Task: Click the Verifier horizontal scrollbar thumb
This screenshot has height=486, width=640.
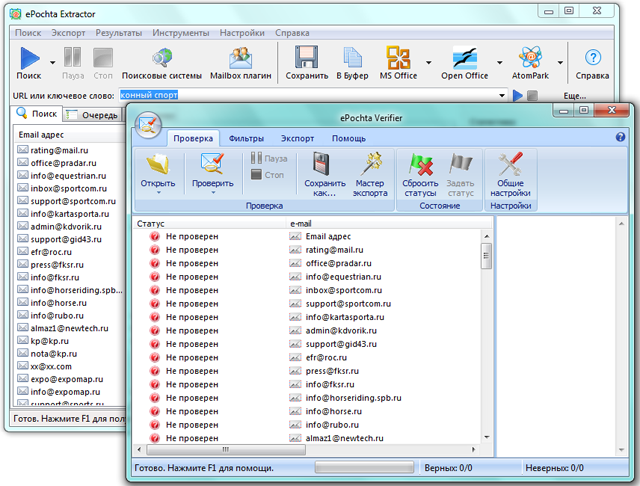Action: click(226, 449)
